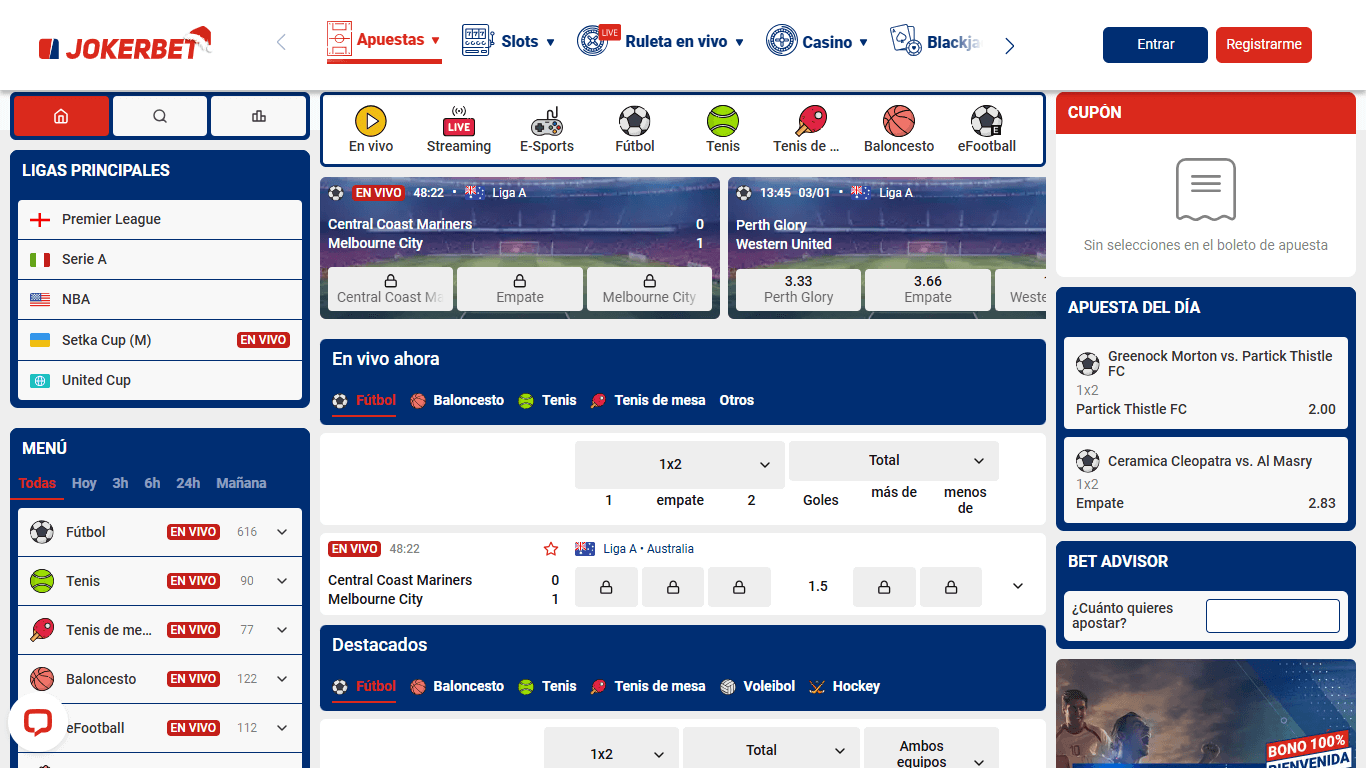Image resolution: width=1366 pixels, height=768 pixels.
Task: Click the Entrar button
Action: [x=1155, y=44]
